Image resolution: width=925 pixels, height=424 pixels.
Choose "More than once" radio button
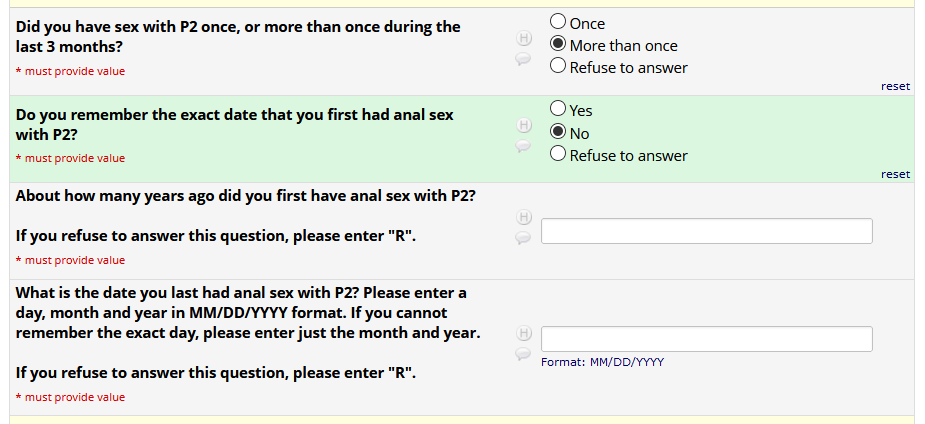(559, 44)
